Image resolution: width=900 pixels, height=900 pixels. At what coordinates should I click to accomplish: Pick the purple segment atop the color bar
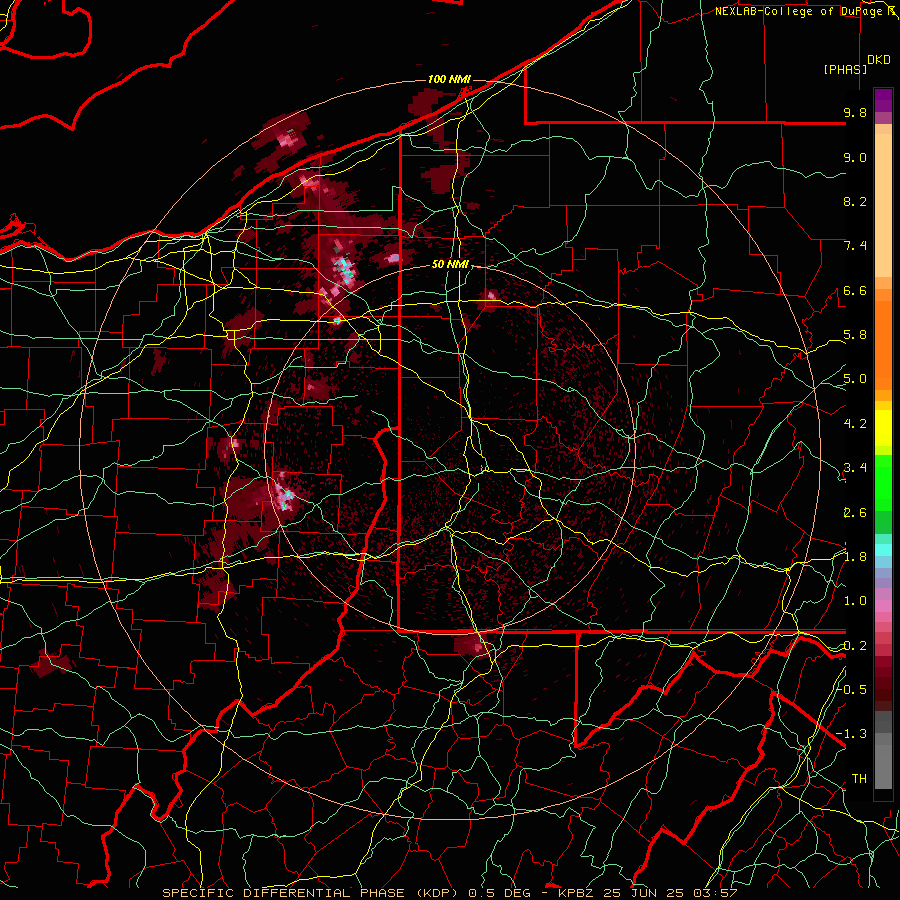(x=883, y=100)
